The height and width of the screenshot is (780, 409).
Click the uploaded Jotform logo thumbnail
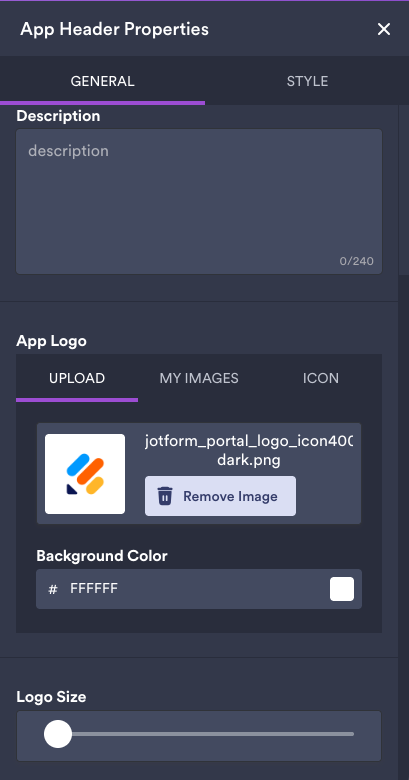[x=85, y=474]
